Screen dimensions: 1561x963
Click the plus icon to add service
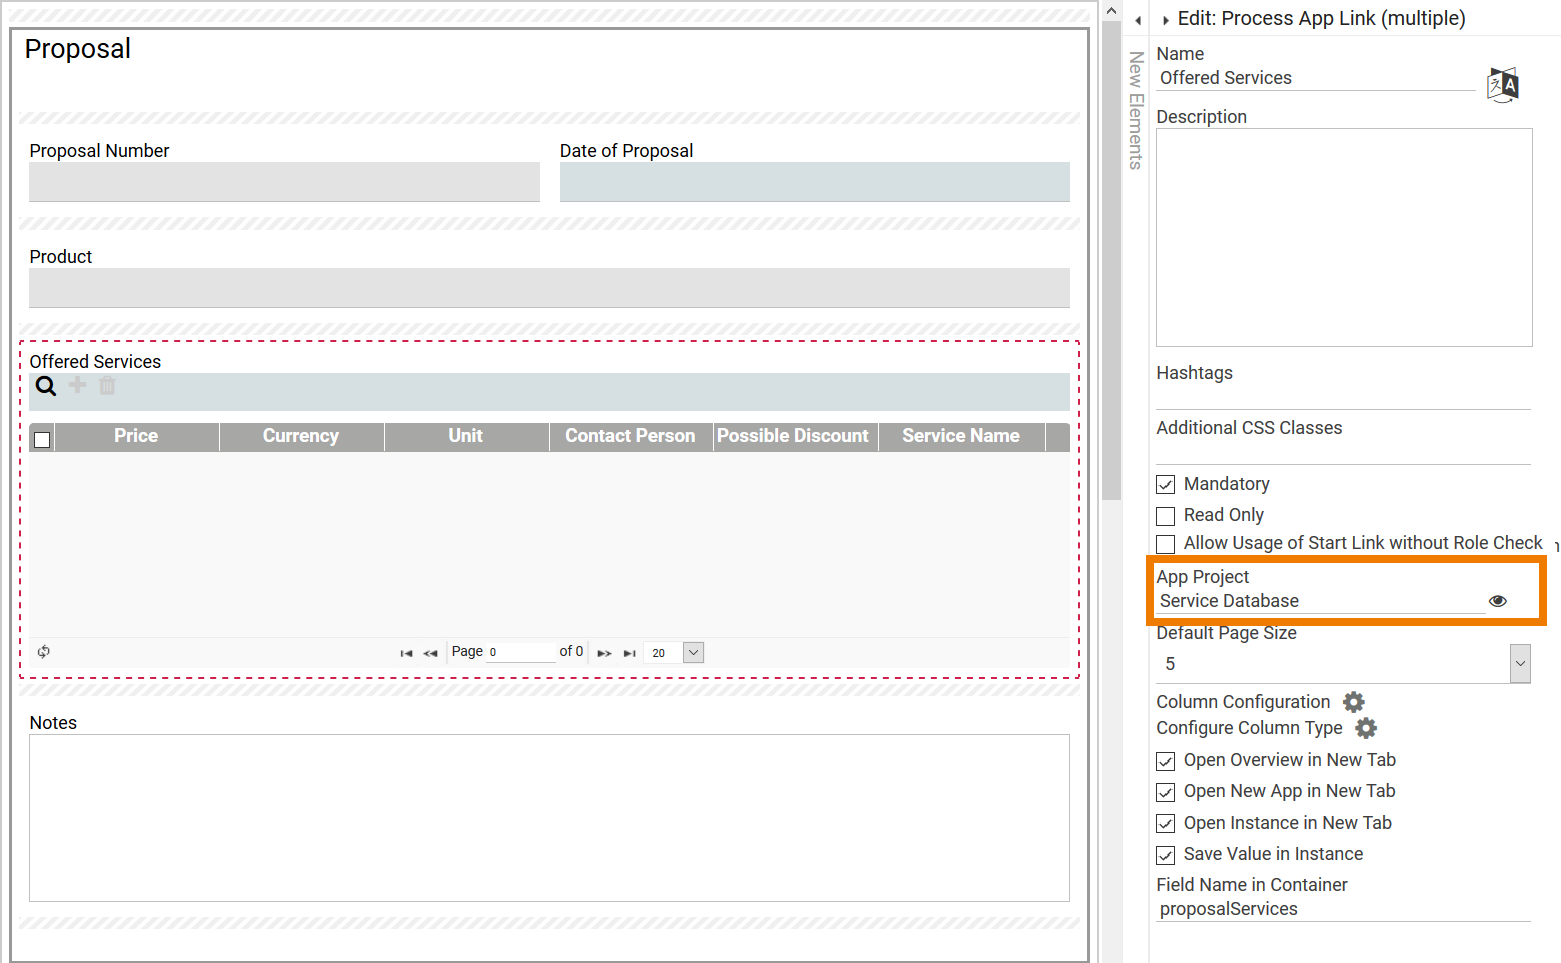tap(77, 386)
